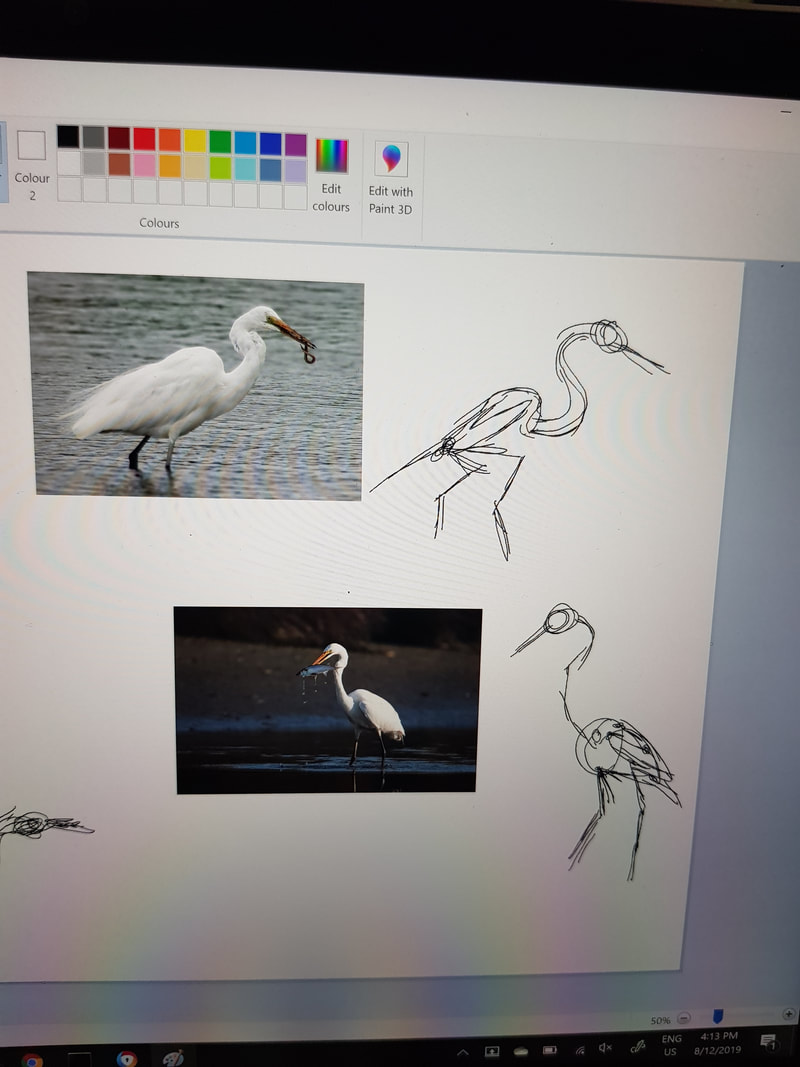
Task: Pick the brown colour swatch
Action: (x=119, y=164)
